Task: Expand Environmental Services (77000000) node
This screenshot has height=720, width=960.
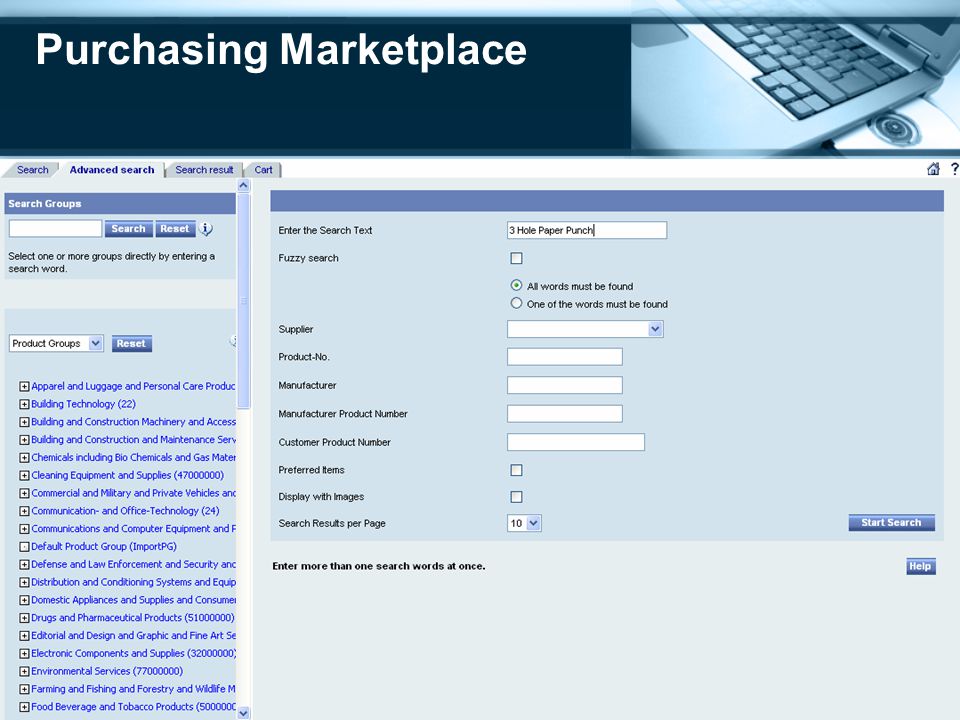Action: tap(24, 671)
